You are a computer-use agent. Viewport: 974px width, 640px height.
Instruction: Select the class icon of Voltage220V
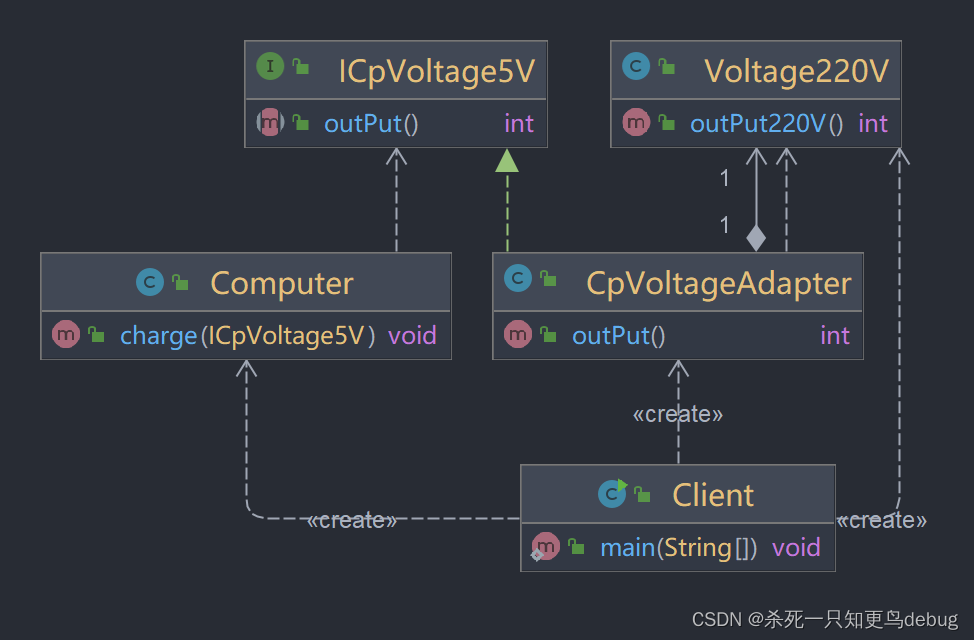[x=636, y=66]
